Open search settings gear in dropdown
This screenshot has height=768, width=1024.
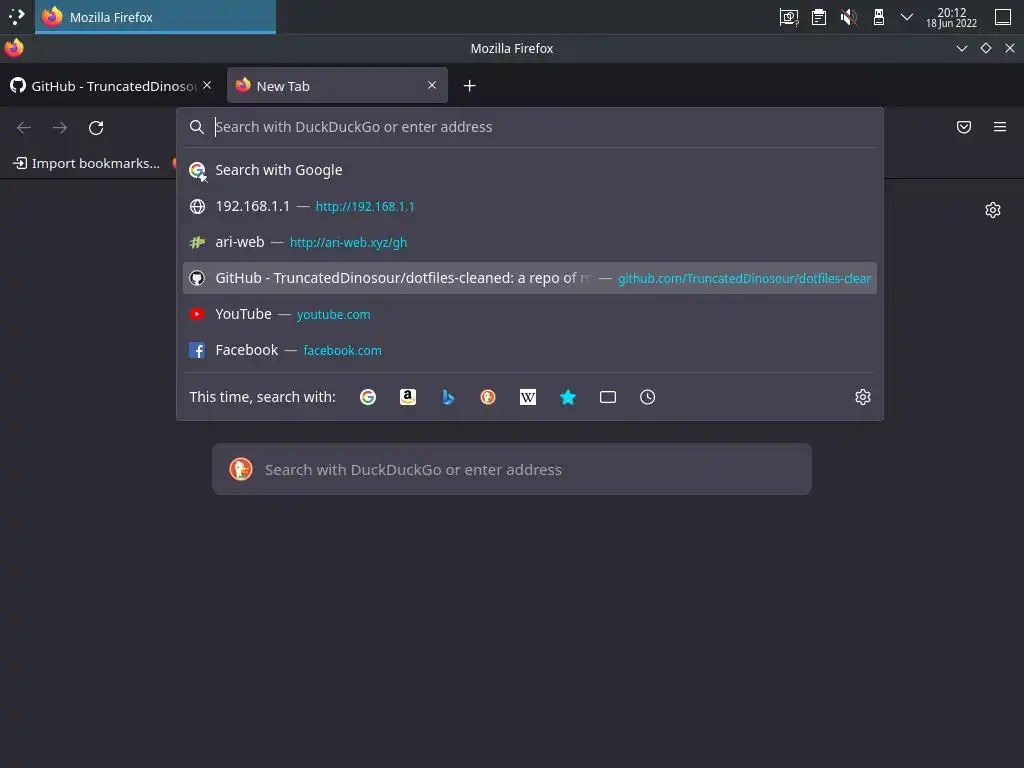863,397
